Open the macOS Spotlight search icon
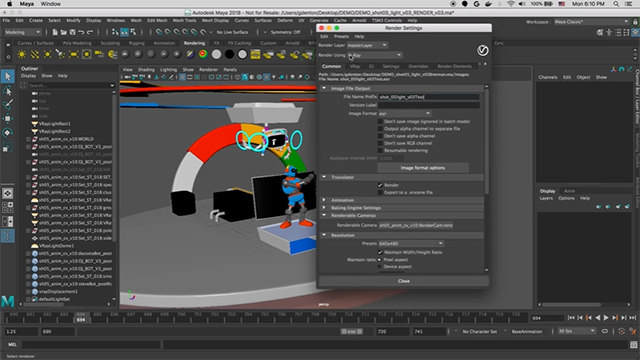 616,4
